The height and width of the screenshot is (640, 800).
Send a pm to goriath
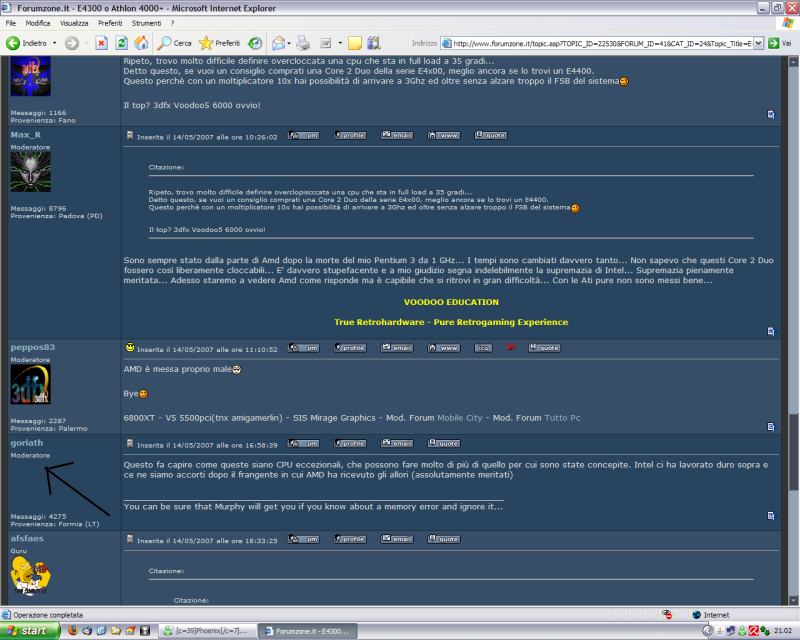click(304, 443)
